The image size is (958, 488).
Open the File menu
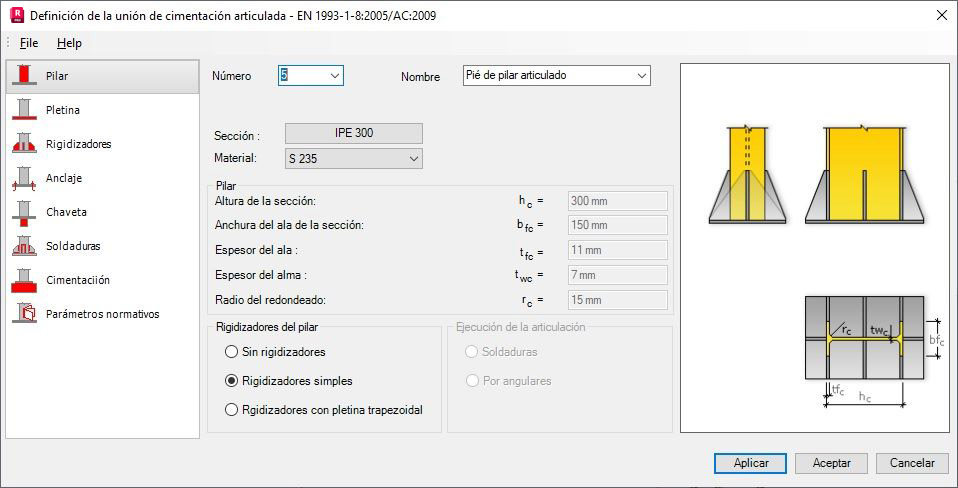29,43
